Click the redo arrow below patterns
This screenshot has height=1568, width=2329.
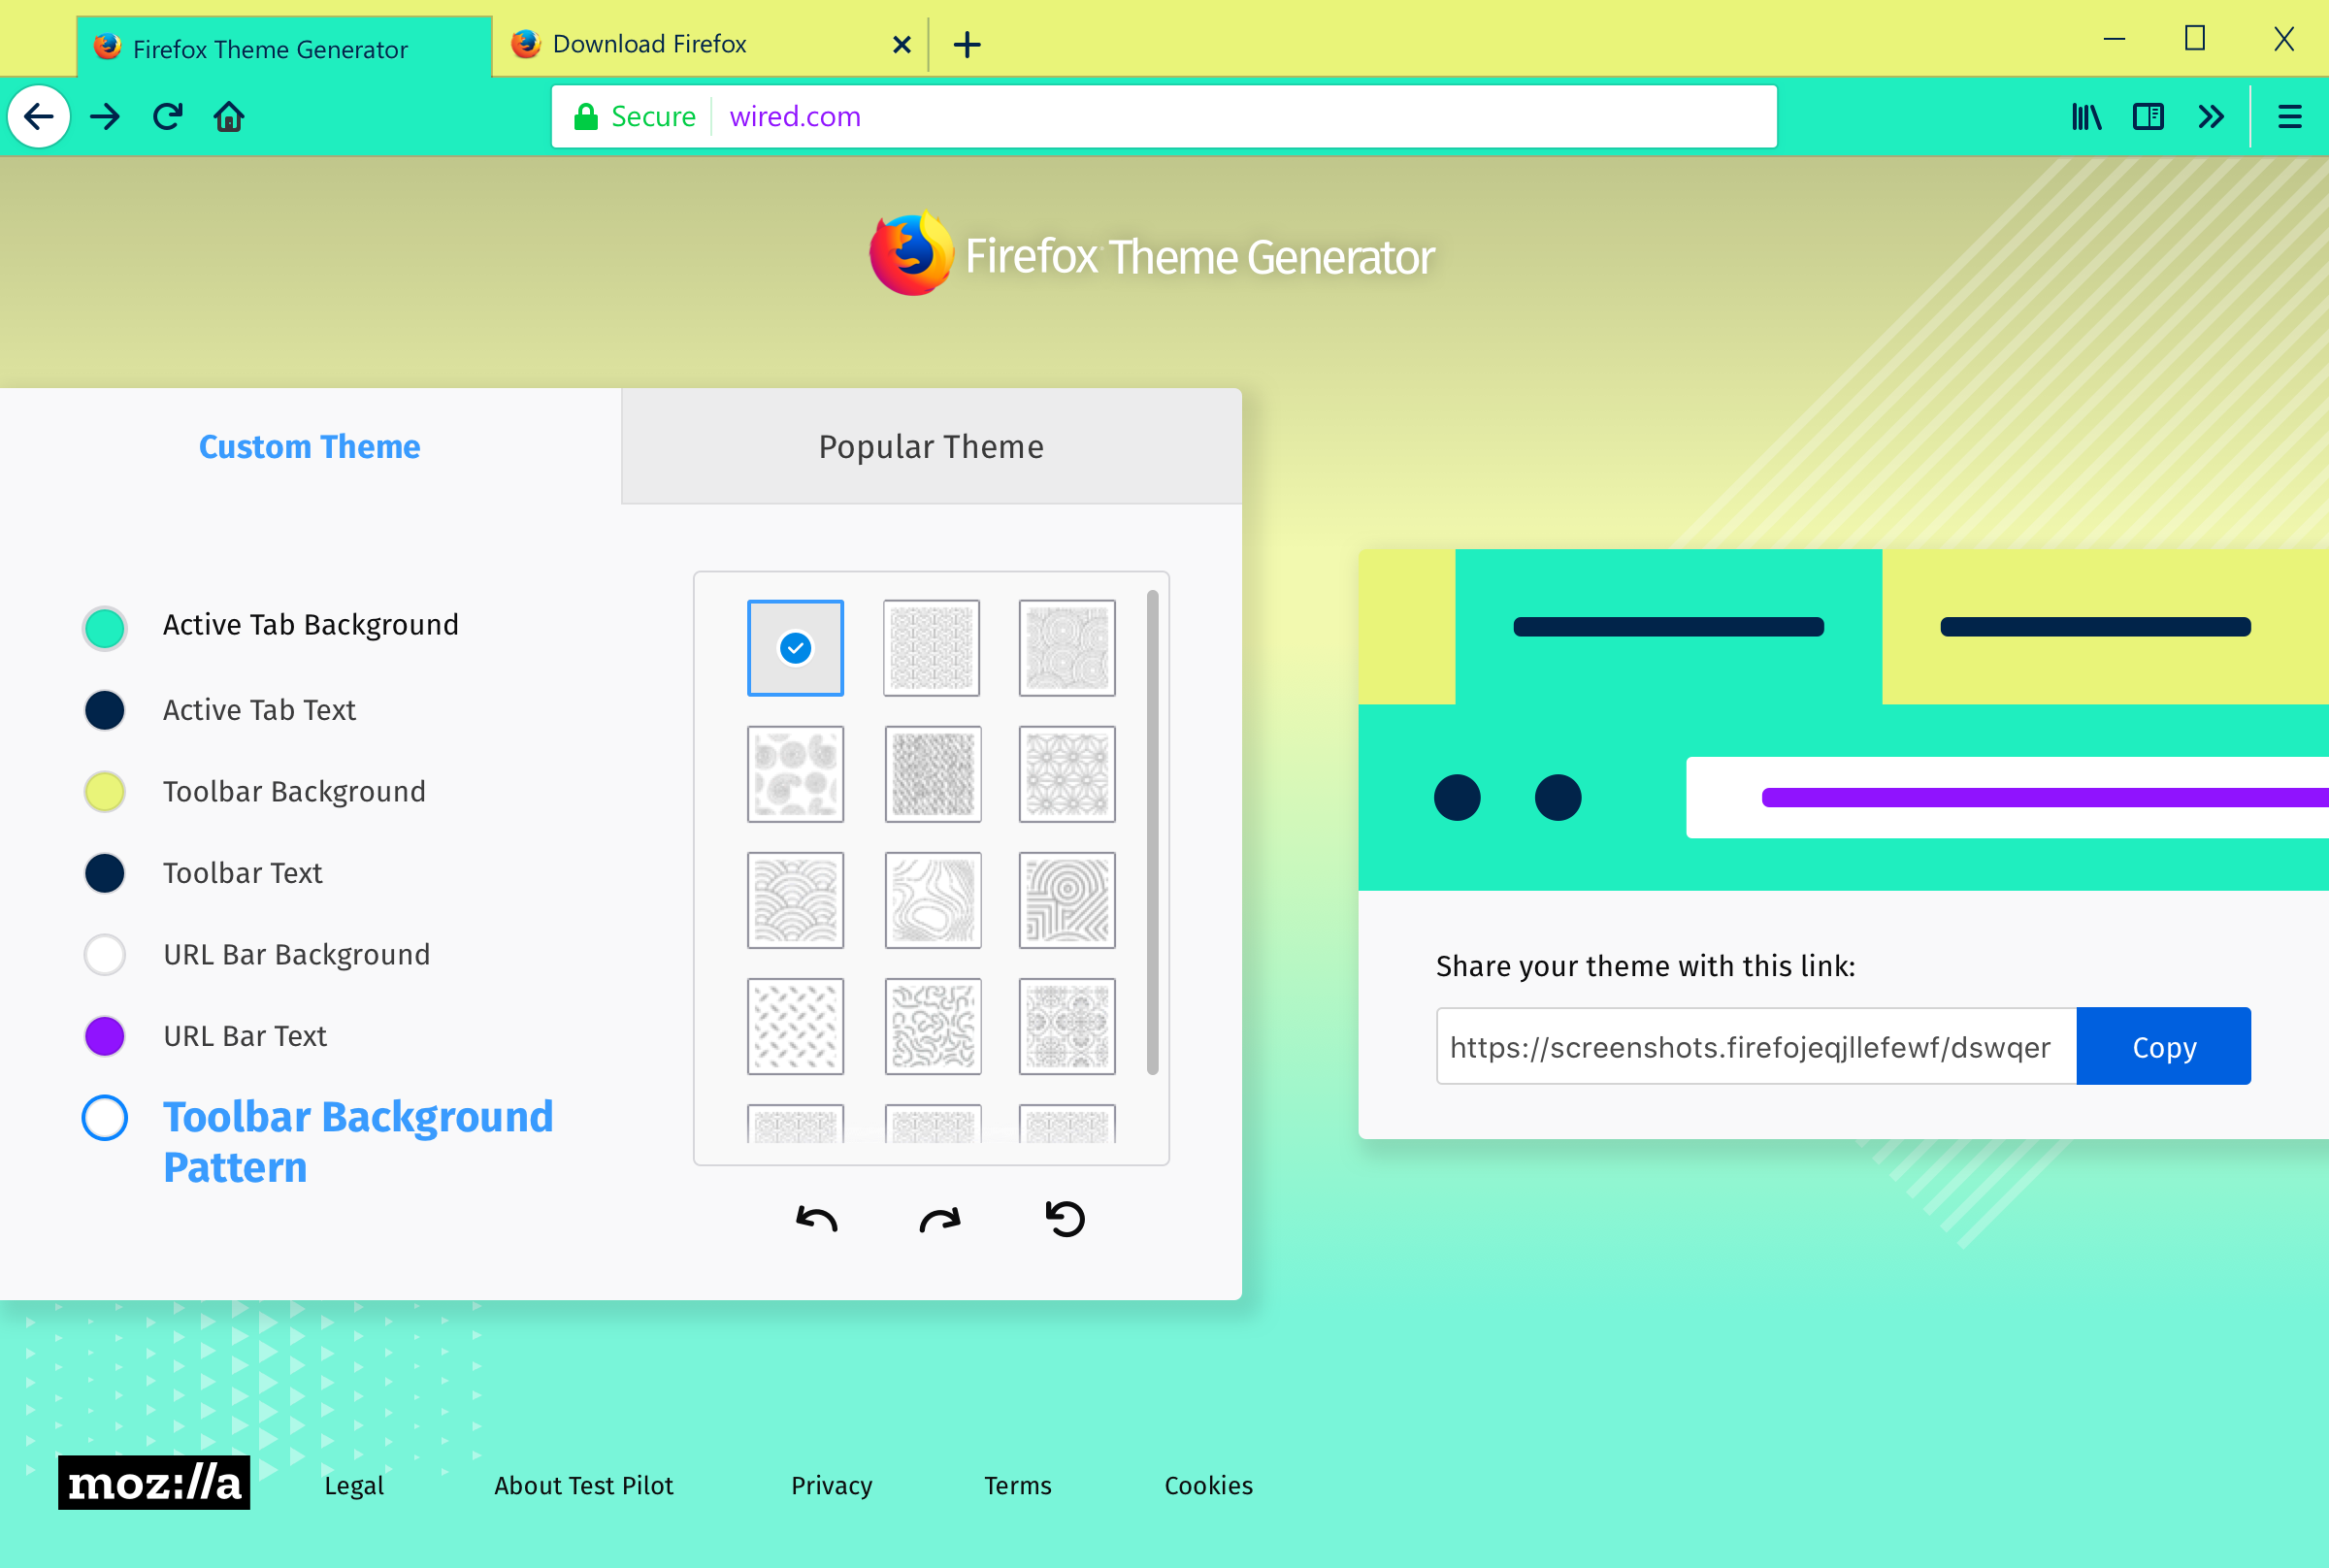click(940, 1219)
